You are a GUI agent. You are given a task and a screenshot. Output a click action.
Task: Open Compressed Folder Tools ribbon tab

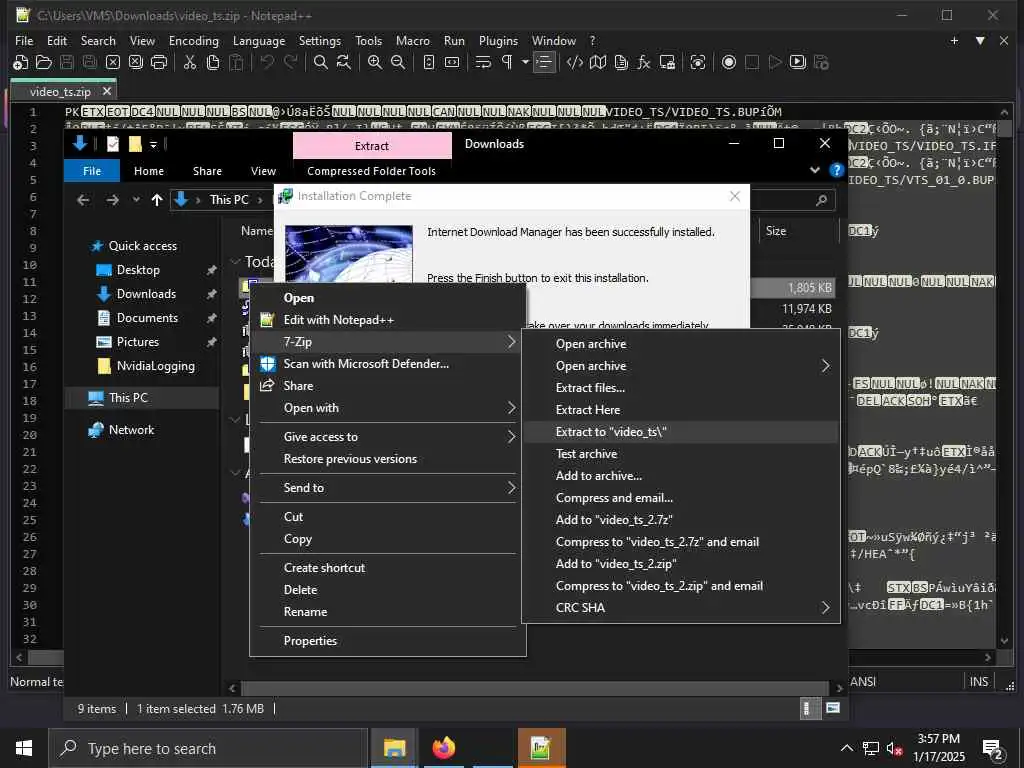coord(372,170)
